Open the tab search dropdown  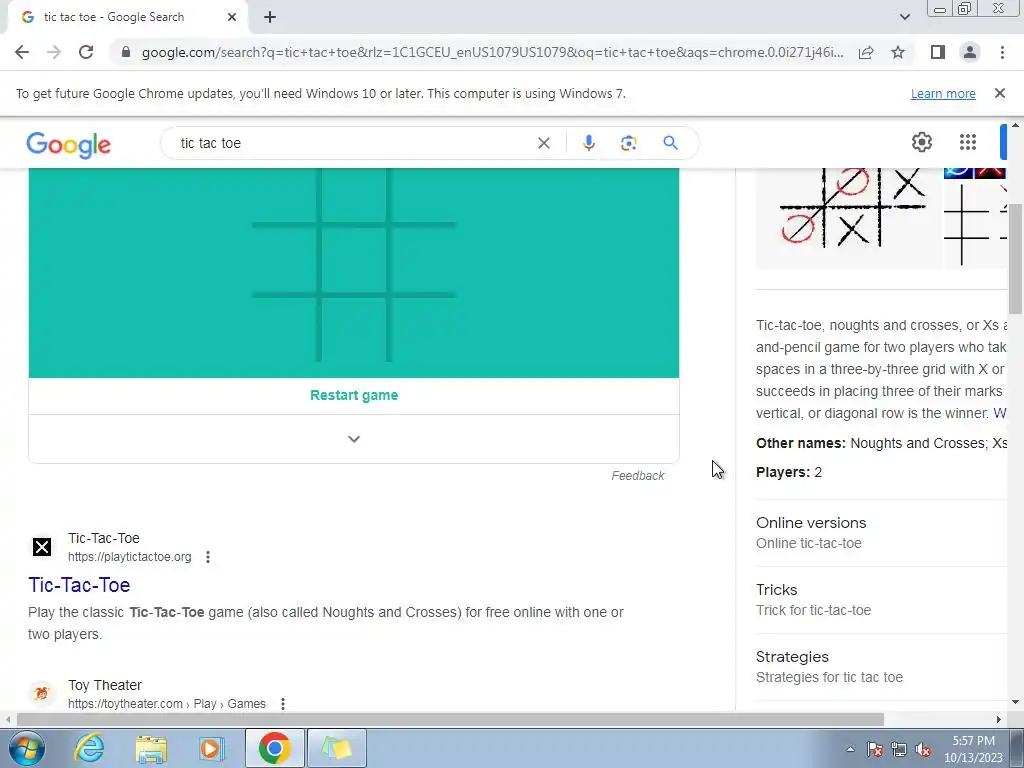pyautogui.click(x=904, y=17)
